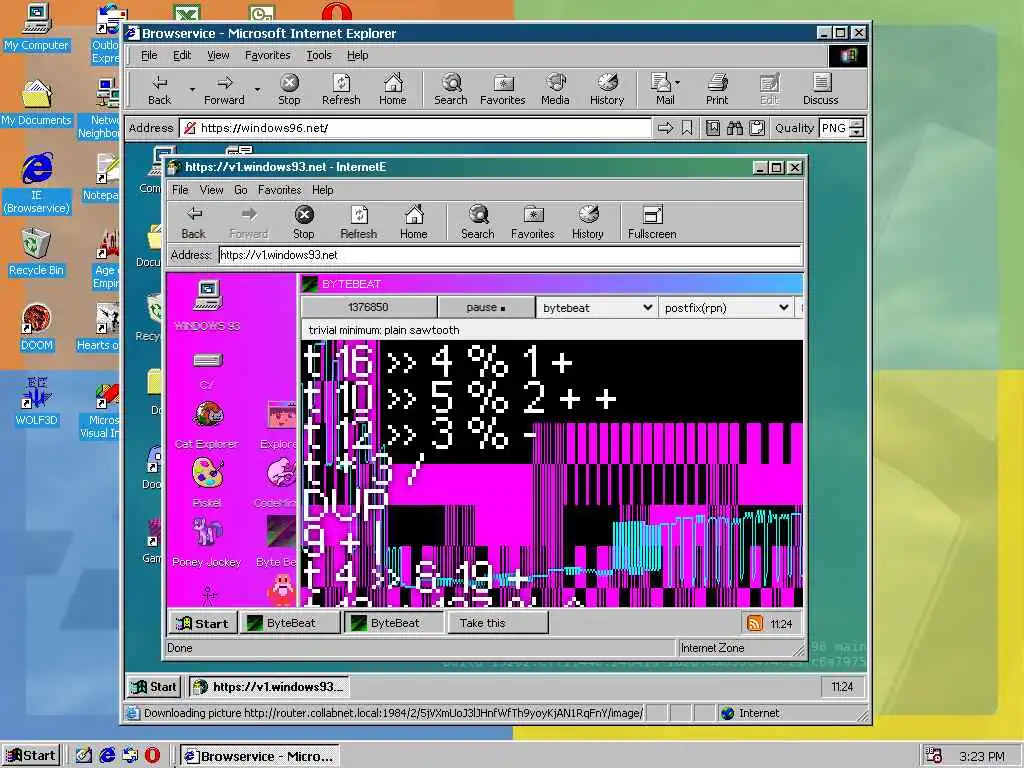Click the bookmark ribbon icon by address bar
This screenshot has width=1024, height=768.
click(x=687, y=128)
